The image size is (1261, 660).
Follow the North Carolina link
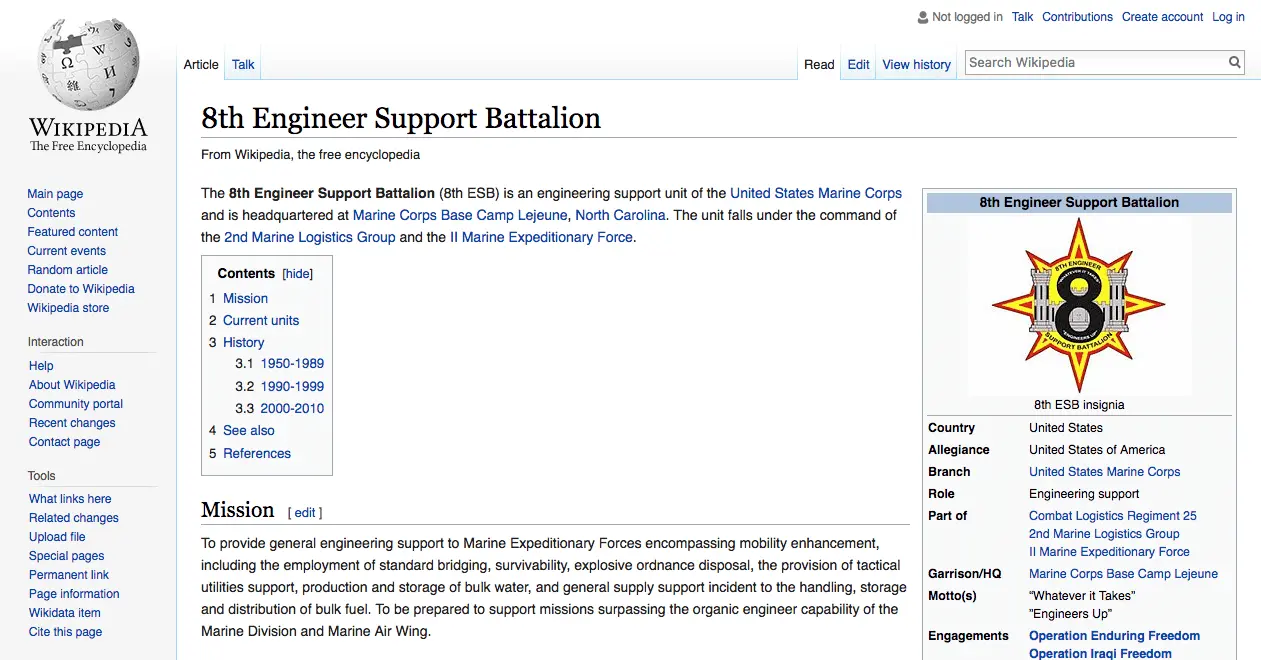(620, 215)
